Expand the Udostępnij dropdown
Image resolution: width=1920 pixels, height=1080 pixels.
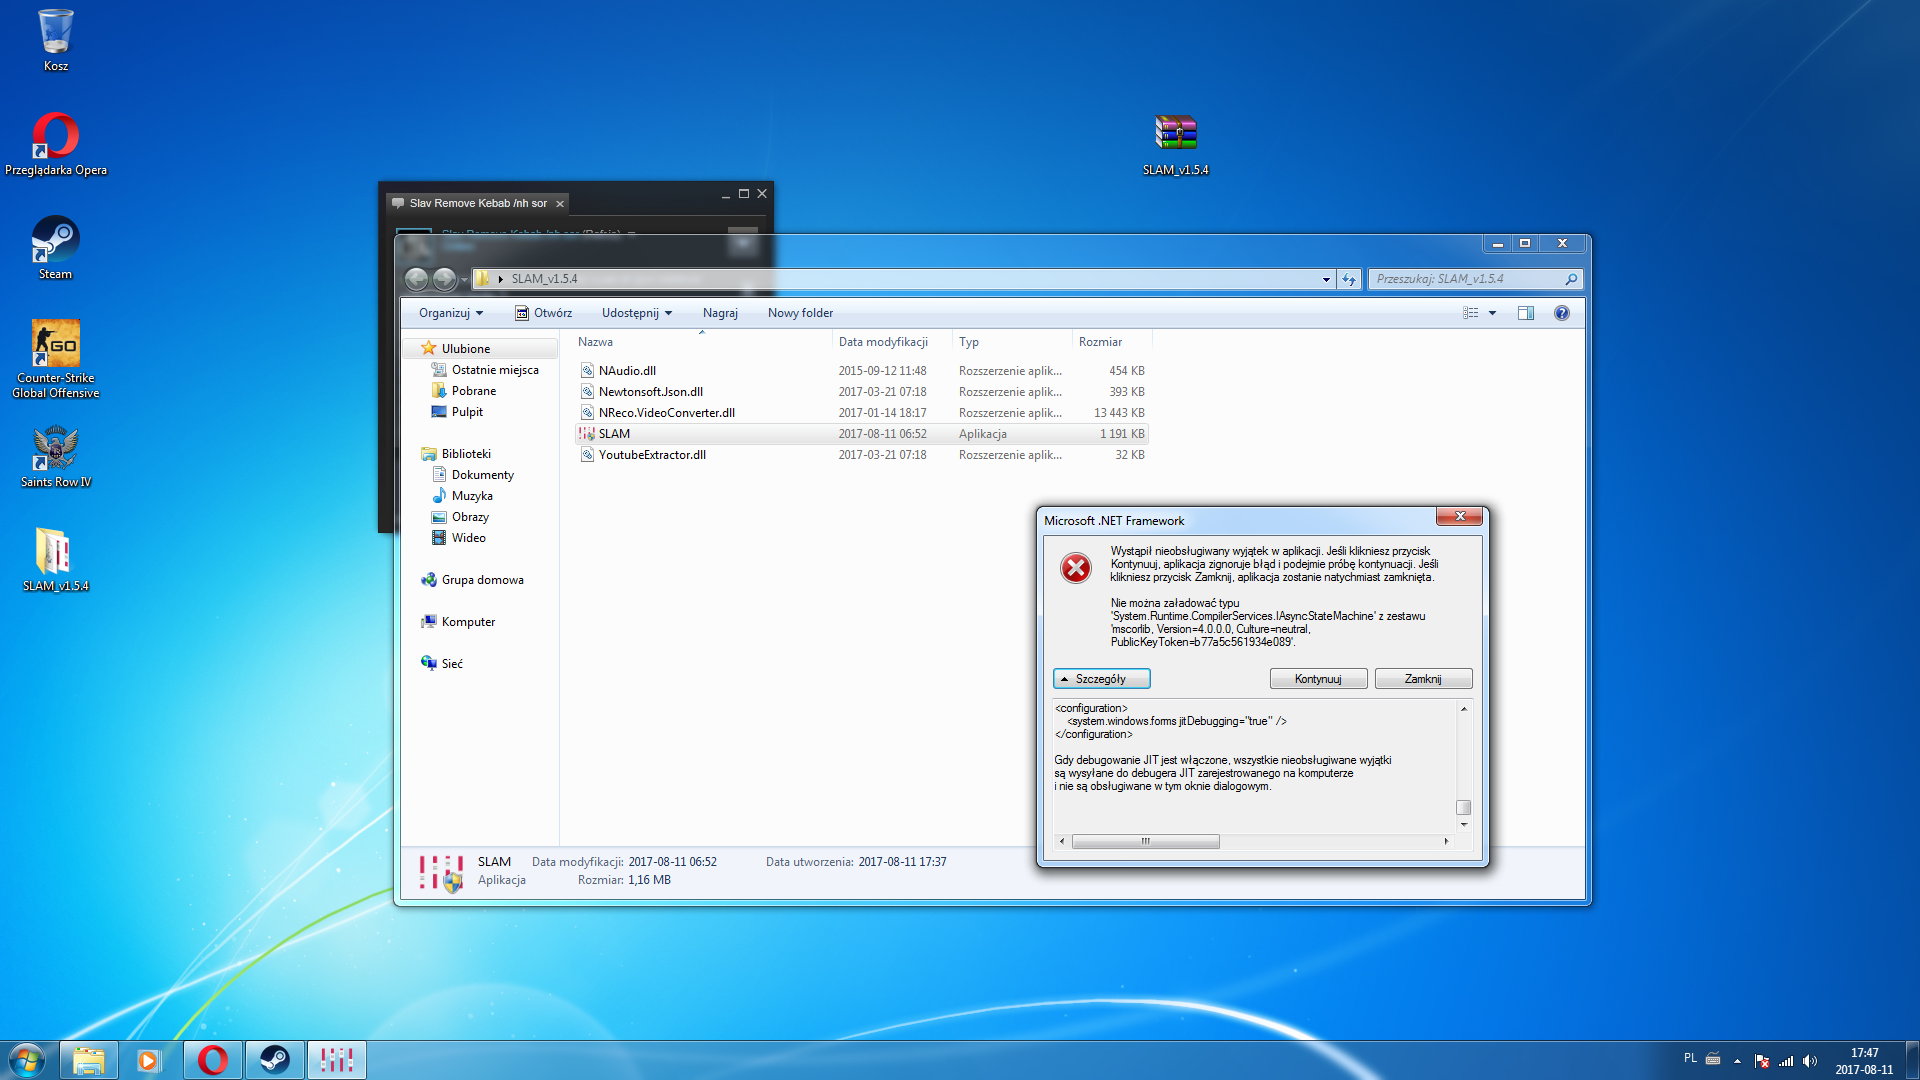[x=636, y=313]
